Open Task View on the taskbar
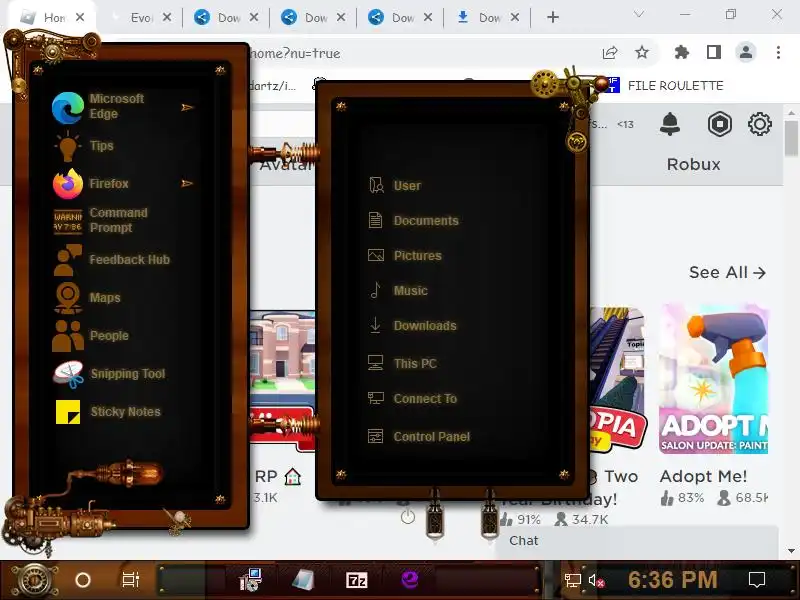800x600 pixels. 131,580
